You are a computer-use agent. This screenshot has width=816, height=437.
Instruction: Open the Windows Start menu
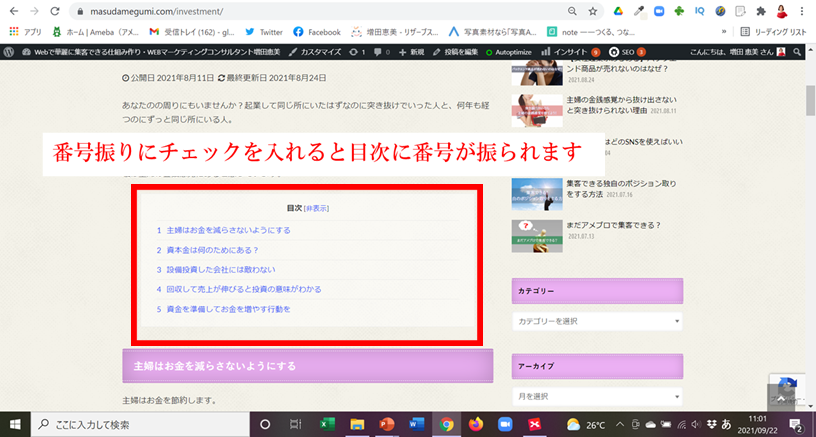pos(15,425)
